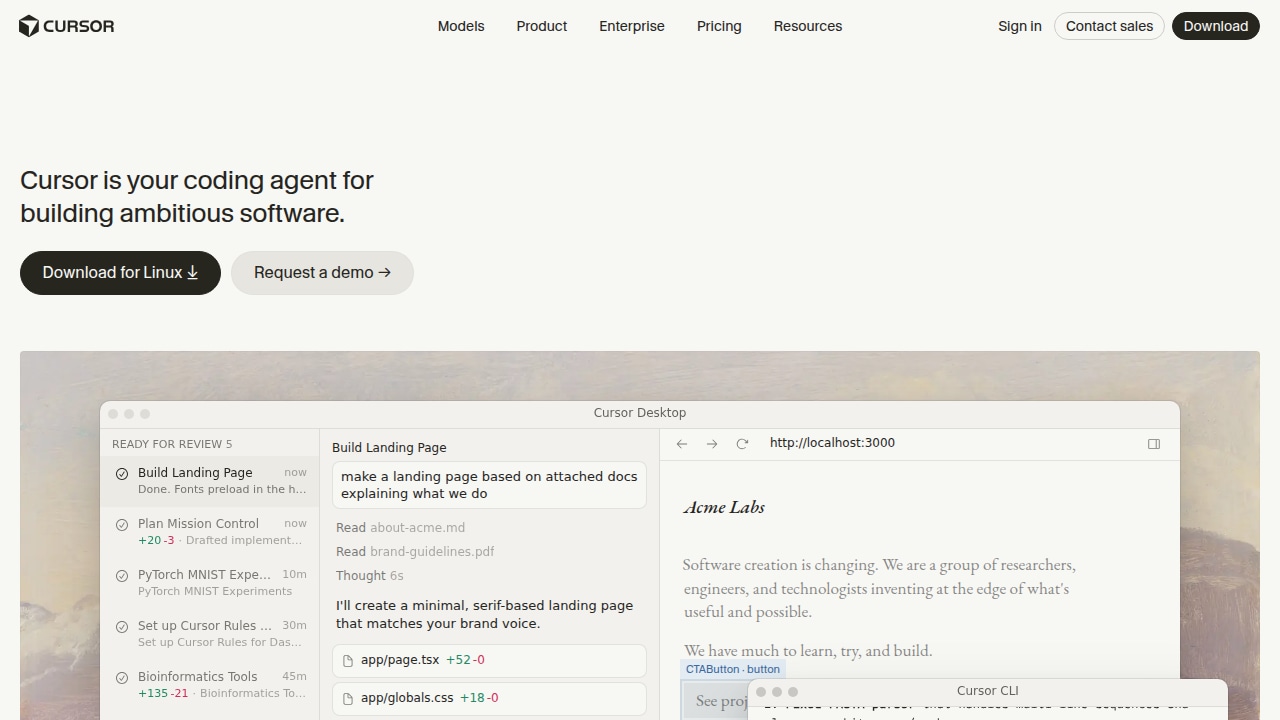This screenshot has width=1280, height=720.
Task: Click the 'Cursor CLI' window title
Action: point(988,691)
